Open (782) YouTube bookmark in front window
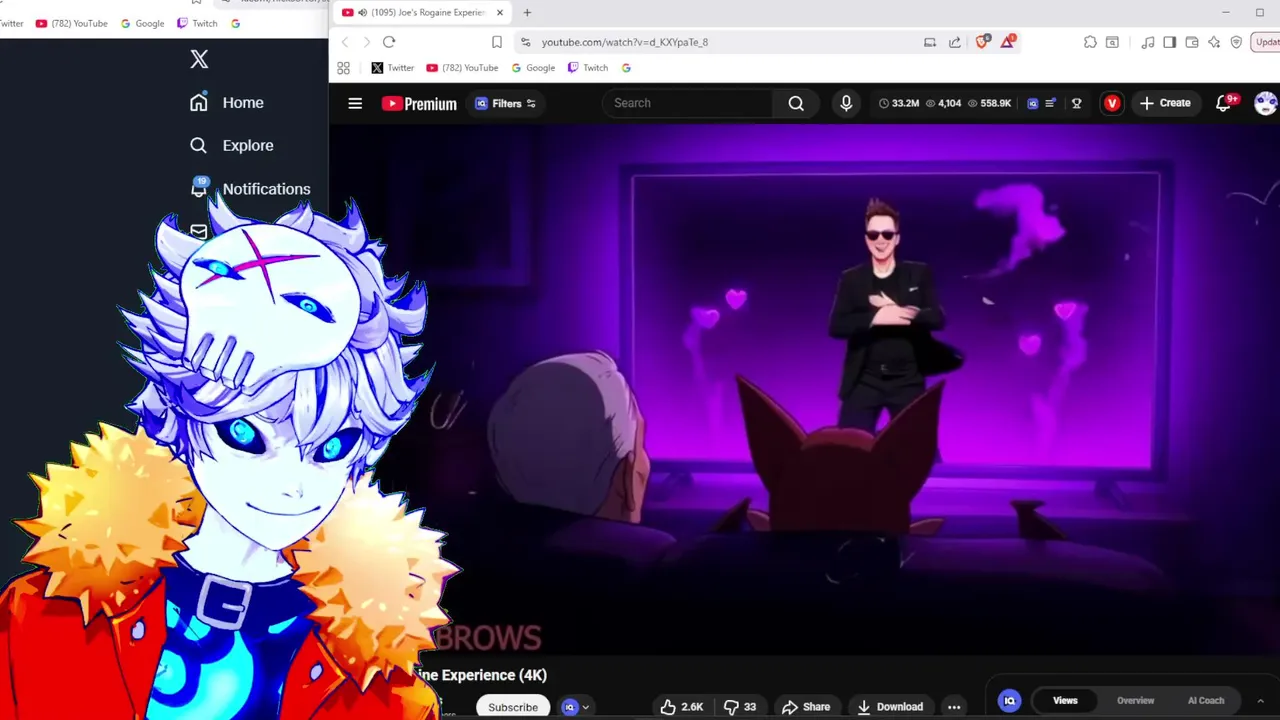Screen dimensions: 1280x720 [x=462, y=68]
